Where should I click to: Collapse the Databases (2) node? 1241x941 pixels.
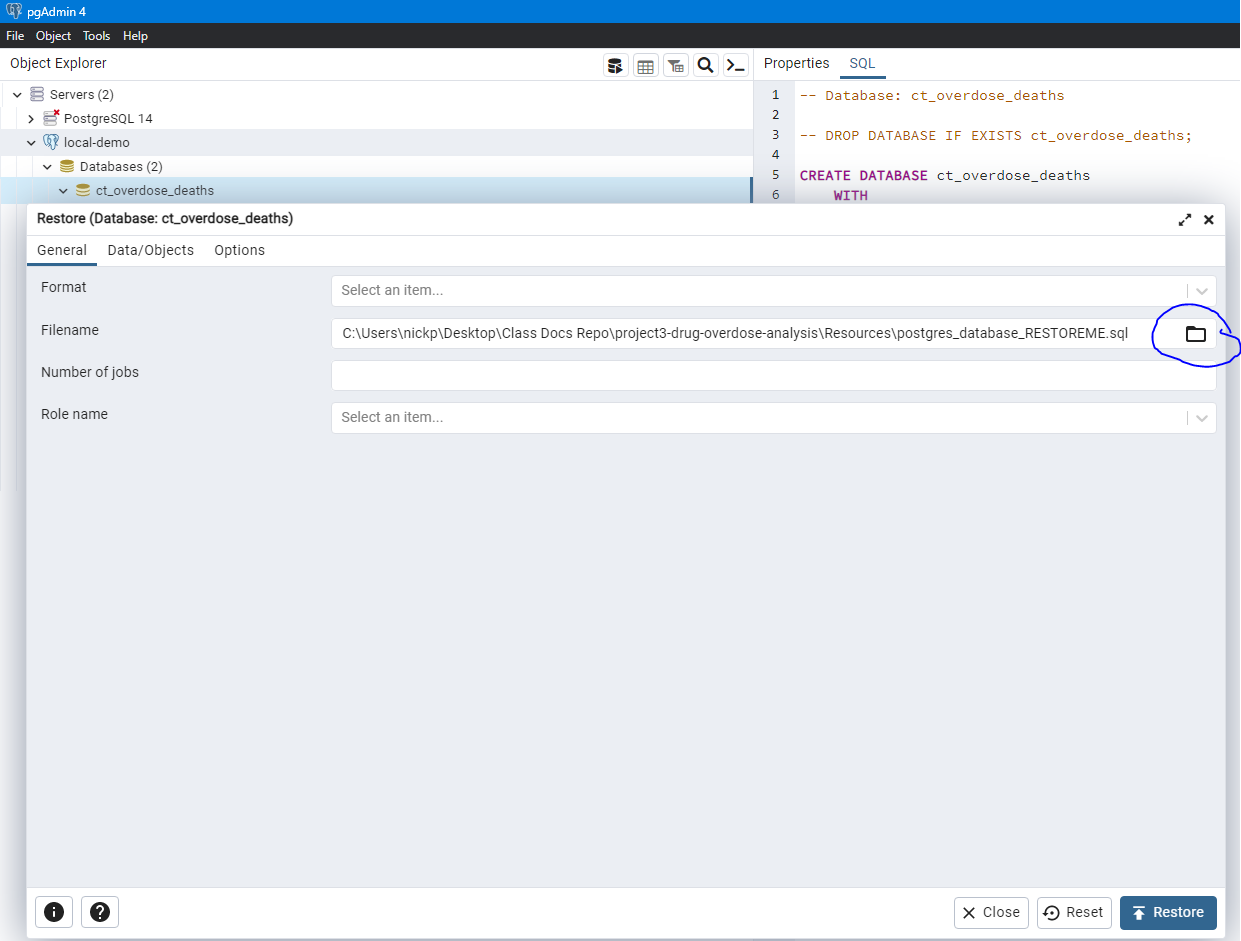point(47,166)
